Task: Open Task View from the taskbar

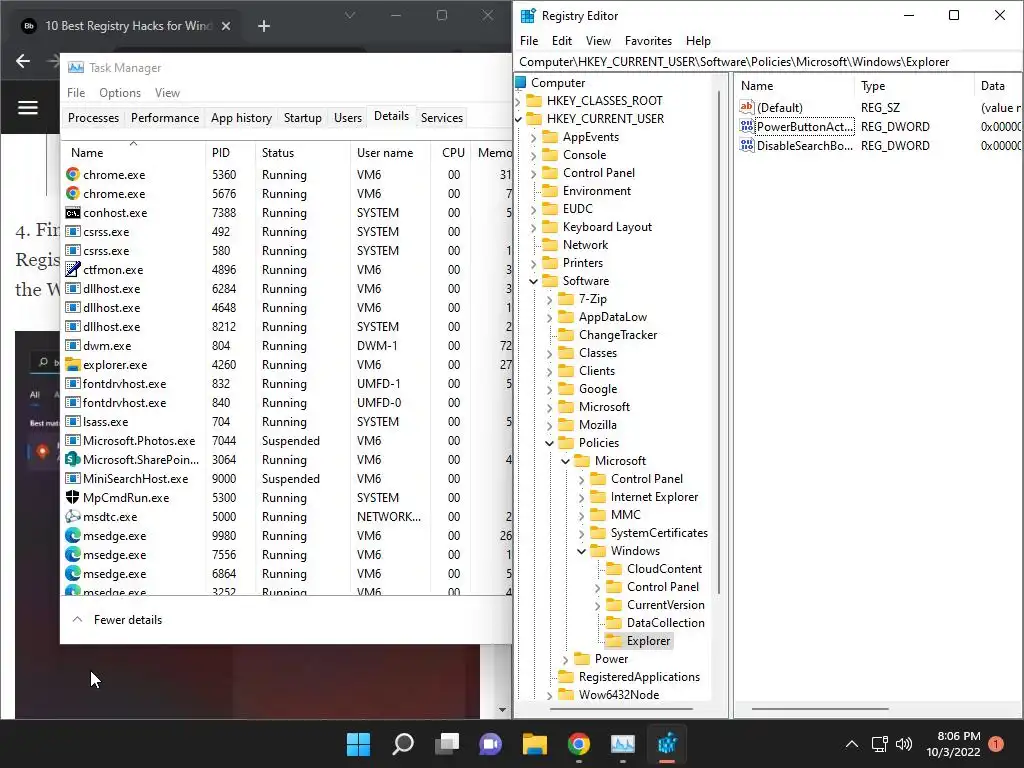Action: coord(447,744)
